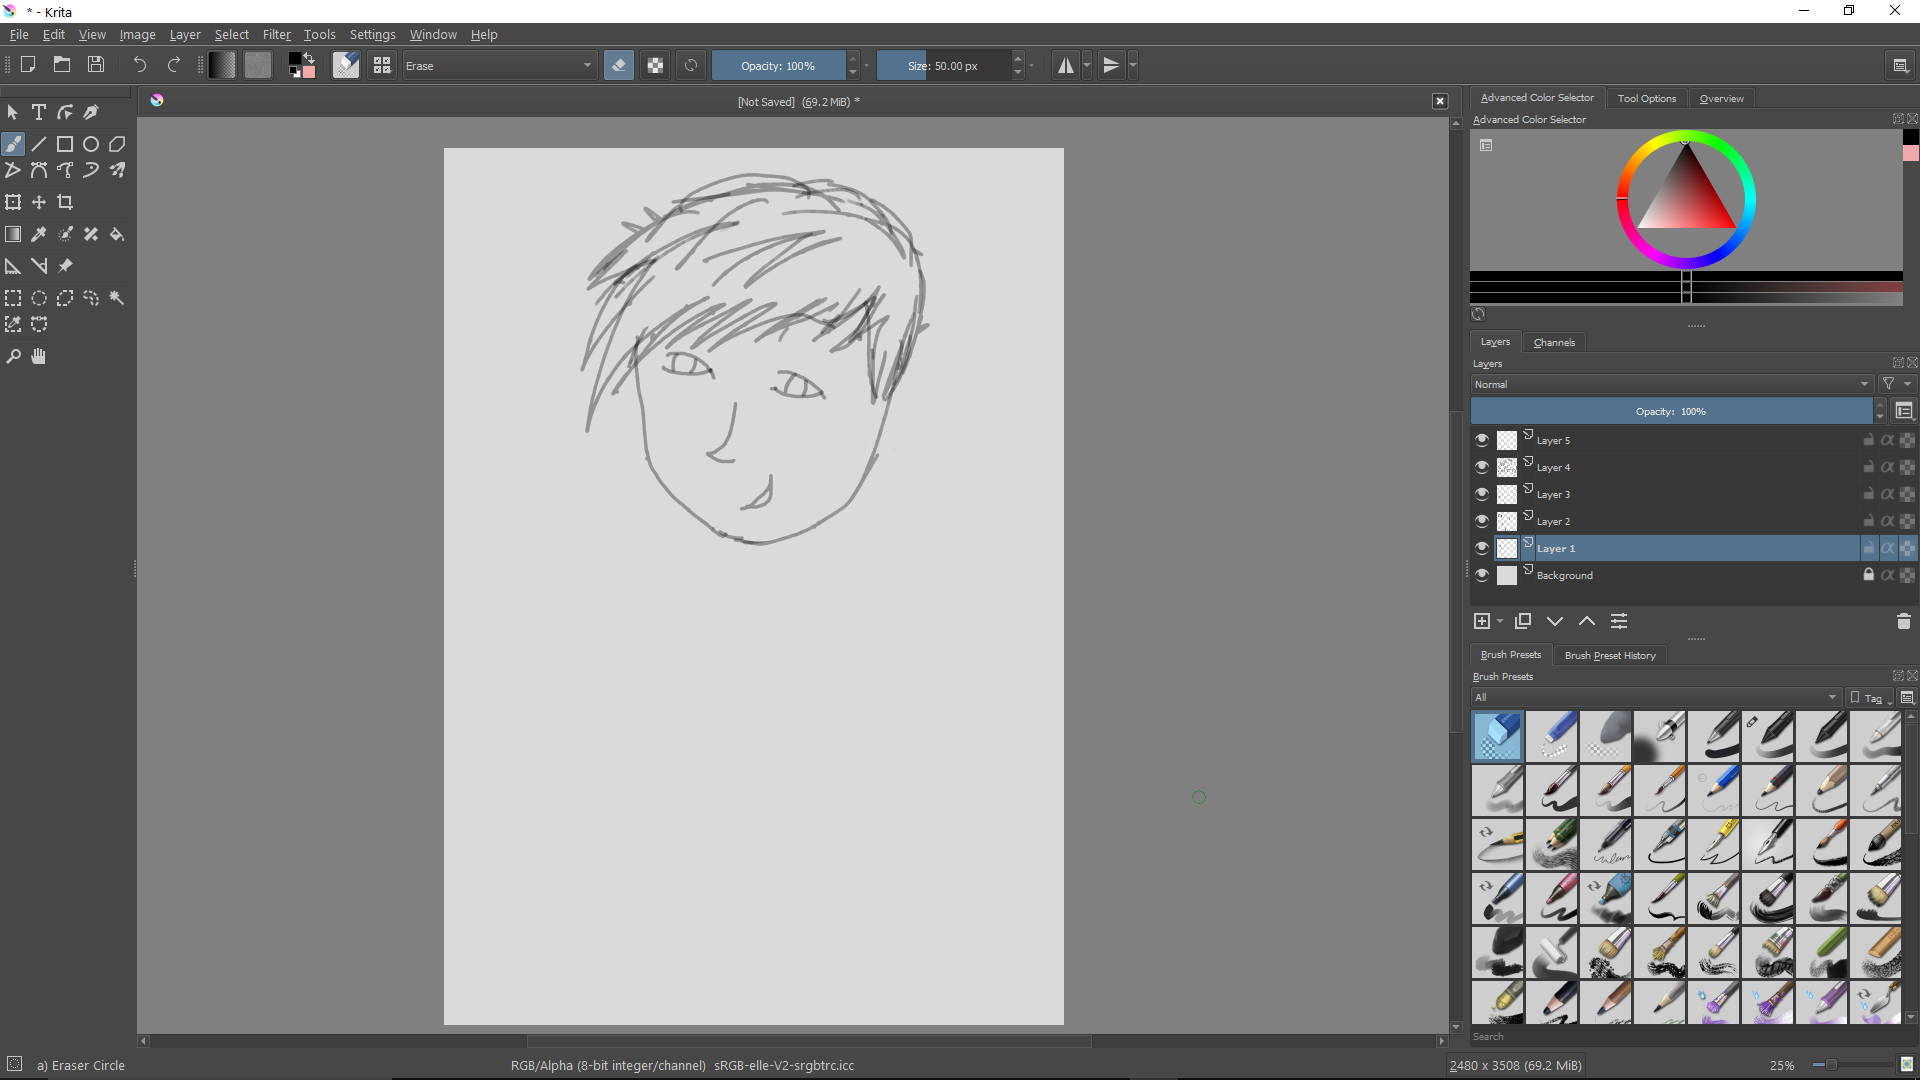1920x1080 pixels.
Task: Select the Rectangular Selection tool
Action: (x=13, y=298)
